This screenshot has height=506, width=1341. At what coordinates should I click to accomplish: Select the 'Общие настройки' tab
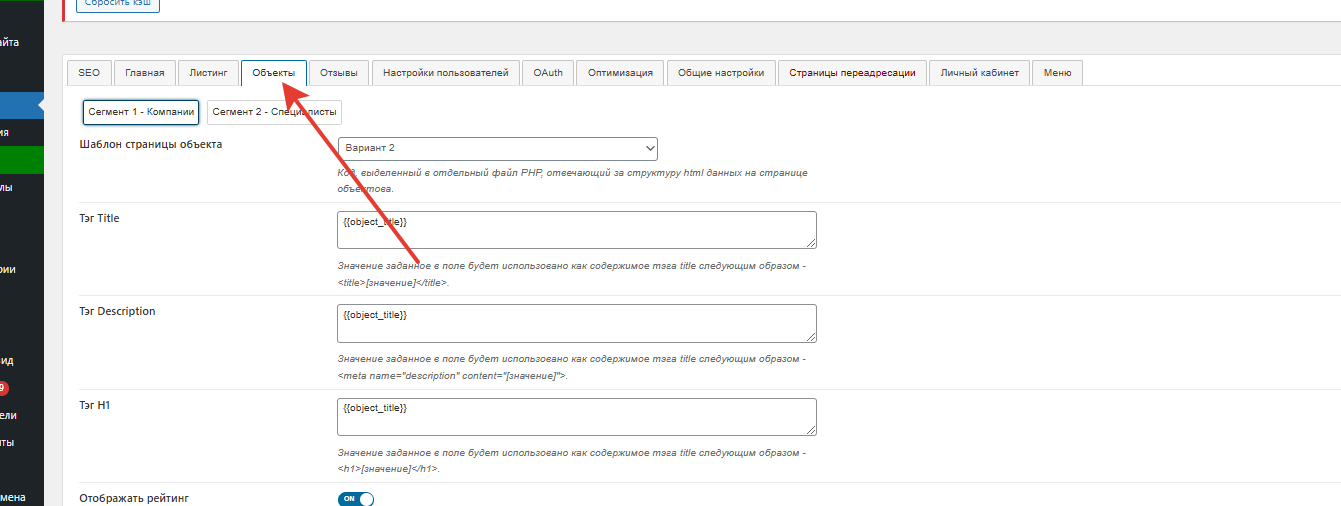[721, 73]
